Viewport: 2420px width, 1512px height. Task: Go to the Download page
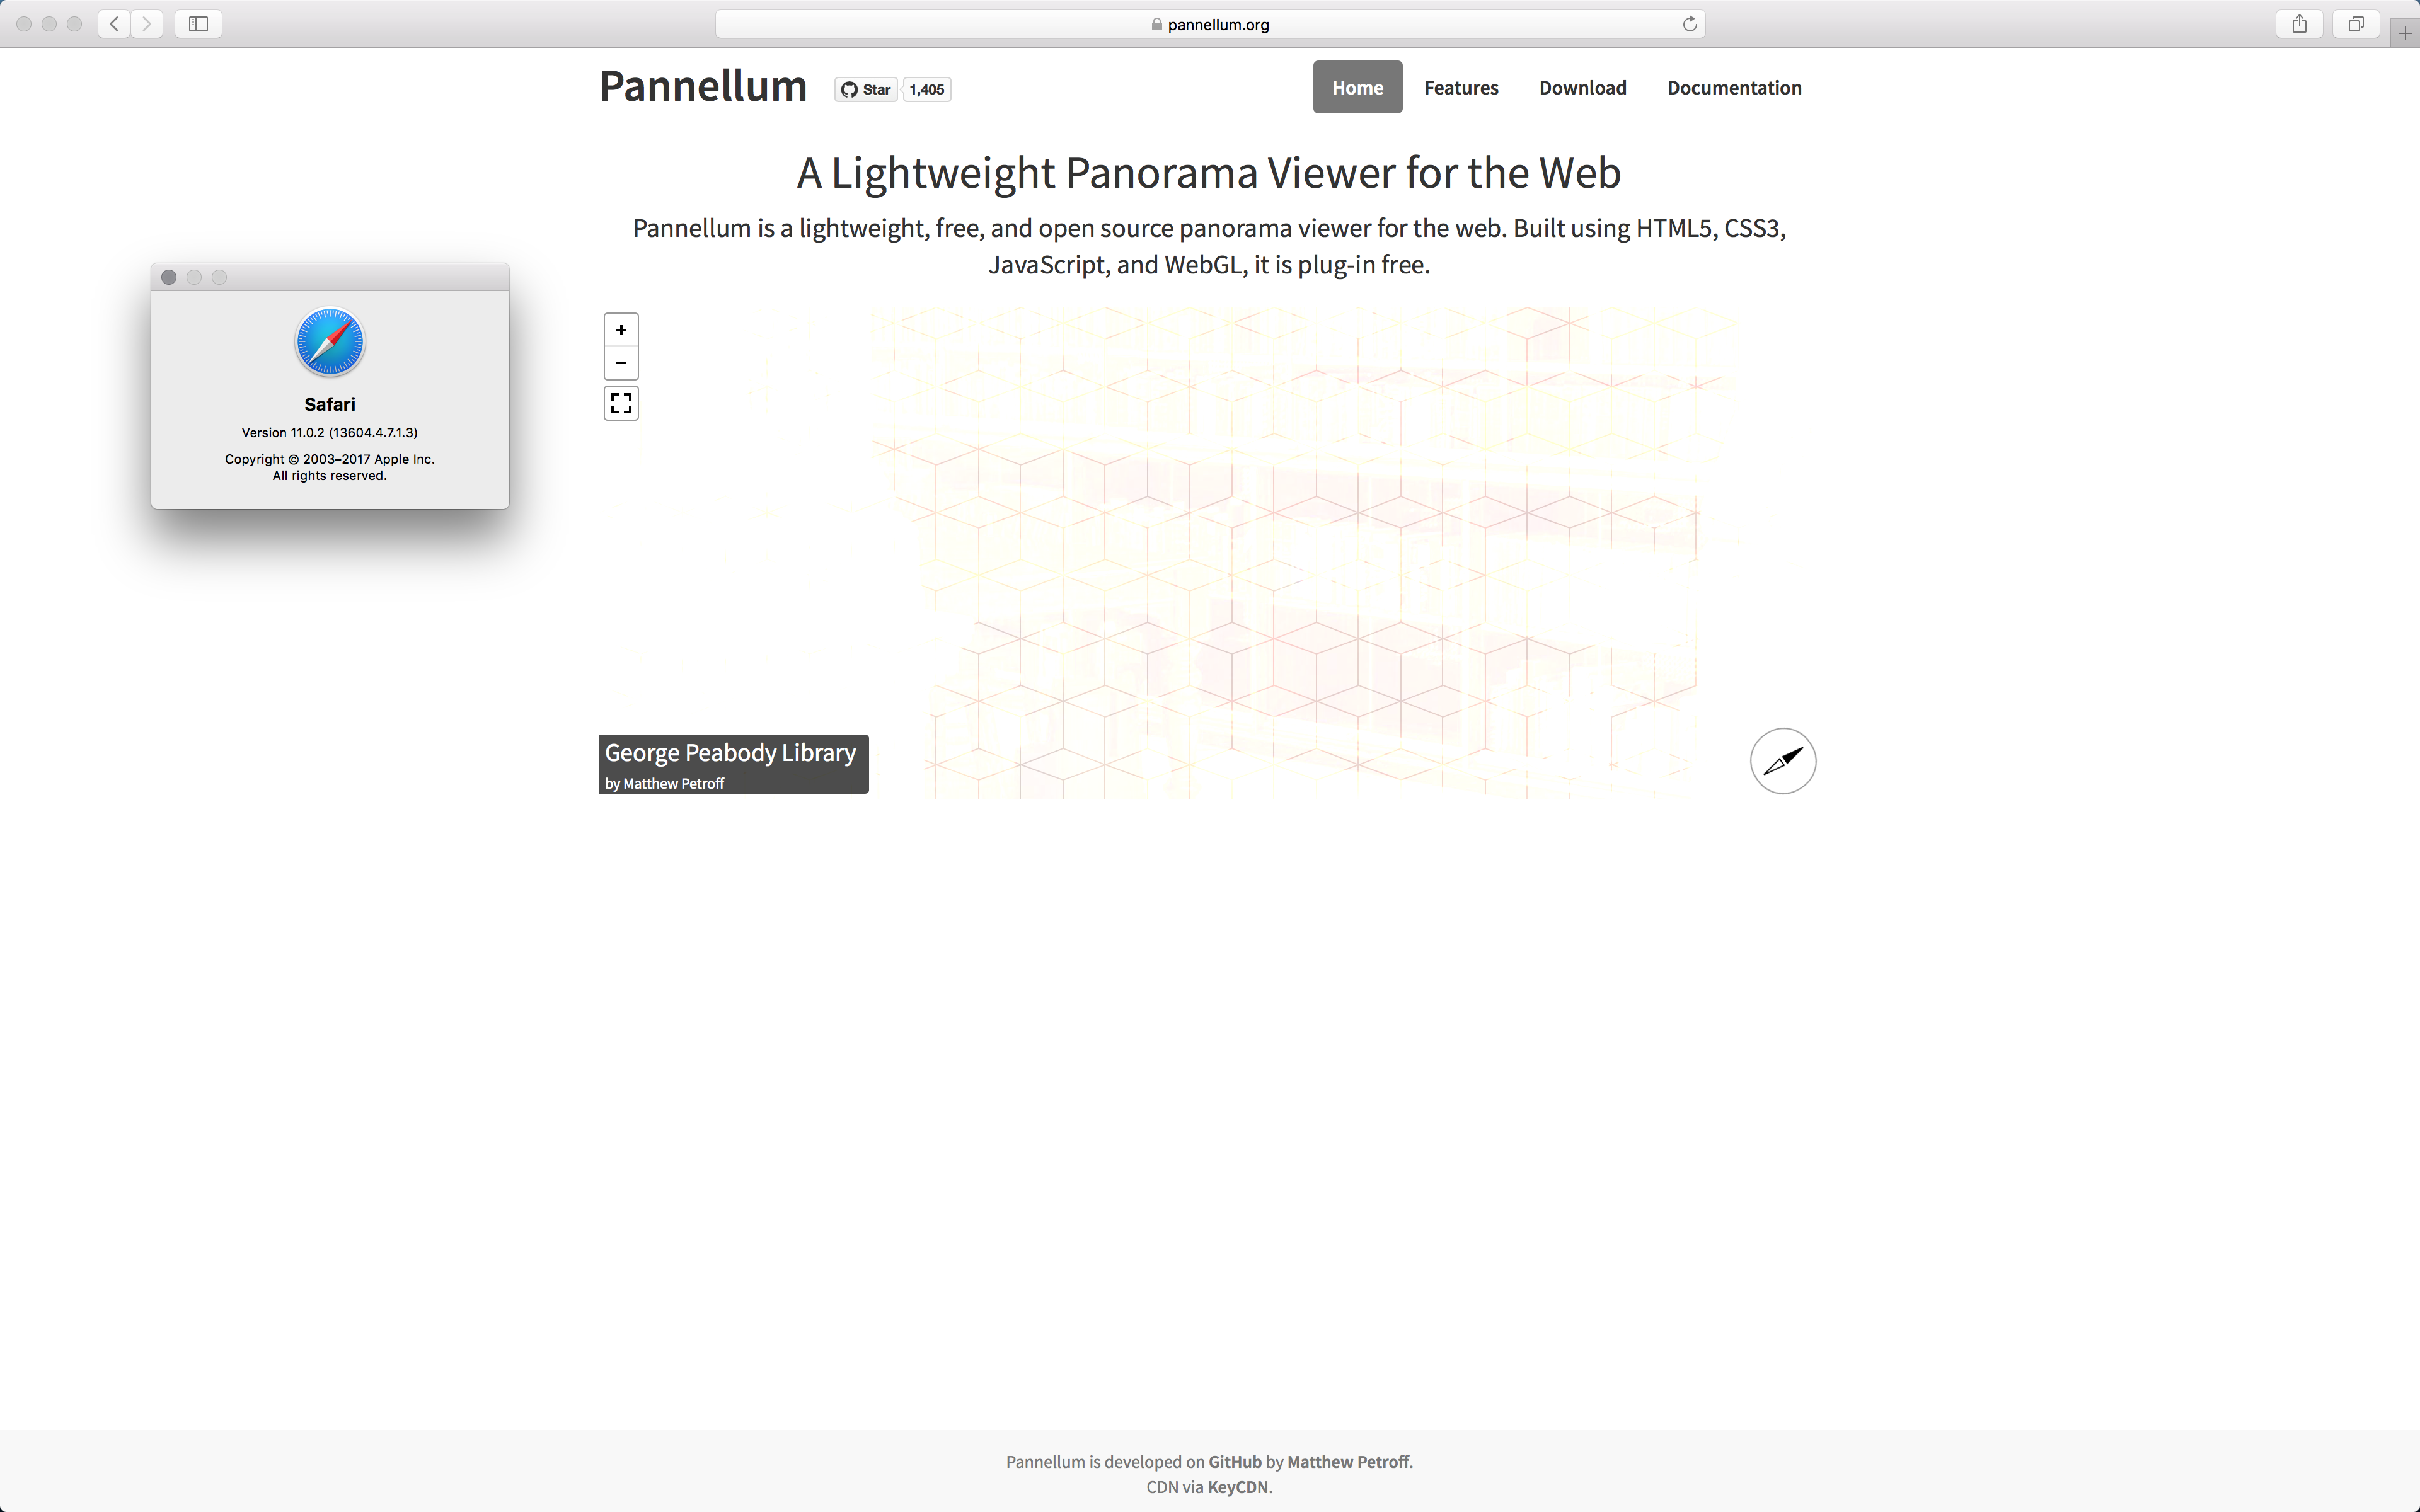pos(1582,88)
